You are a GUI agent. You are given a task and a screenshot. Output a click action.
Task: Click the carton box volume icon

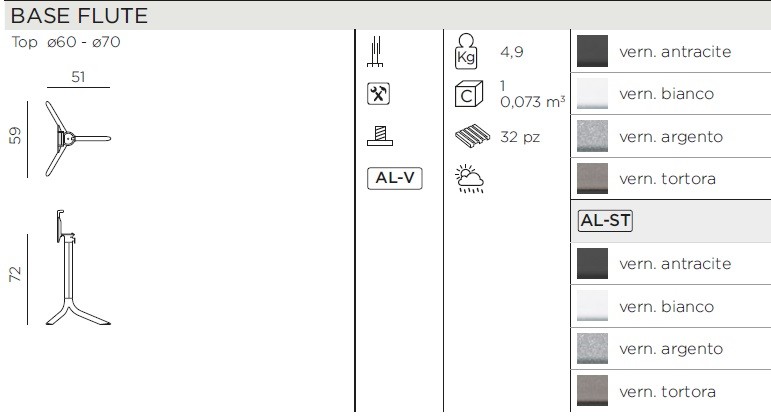[469, 94]
